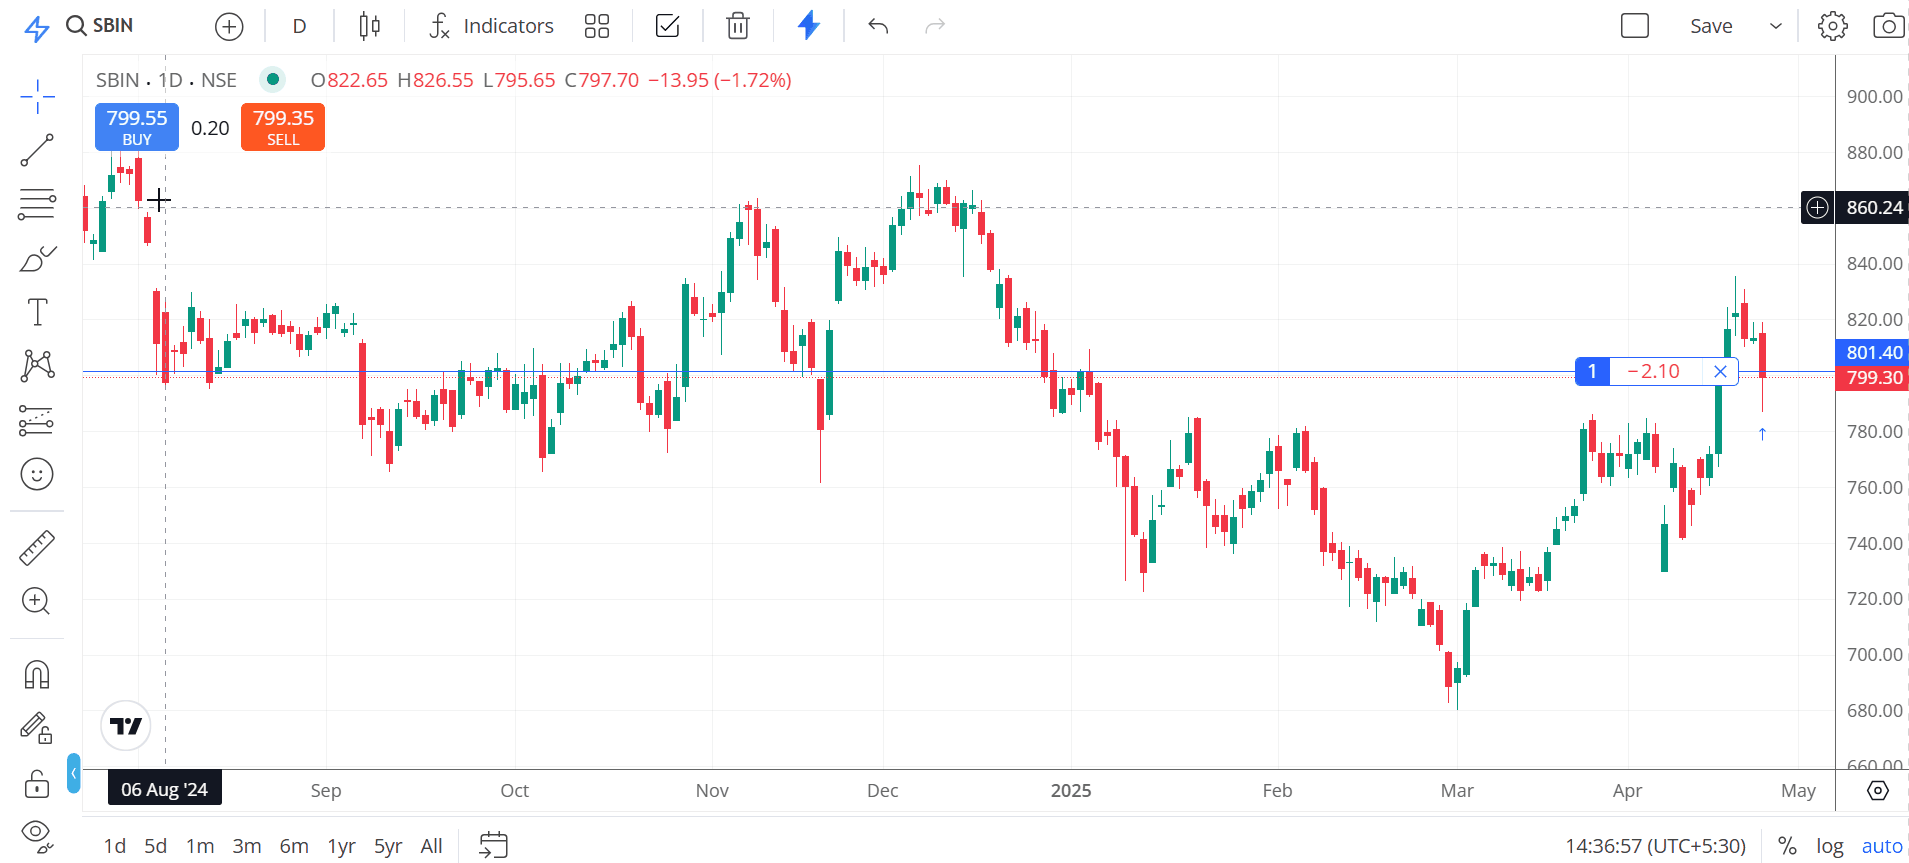The height and width of the screenshot is (863, 1909).
Task: Open the forecasting and measurement tools
Action: coord(37,420)
